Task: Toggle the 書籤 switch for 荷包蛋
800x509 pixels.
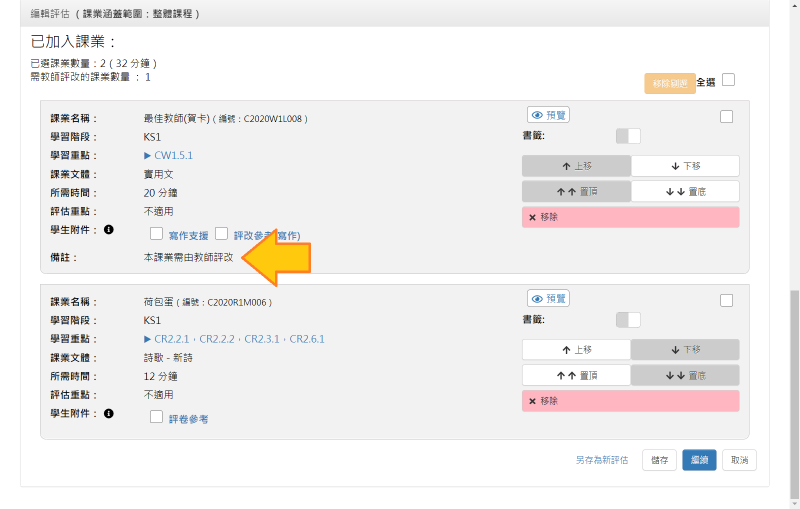Action: tap(628, 319)
